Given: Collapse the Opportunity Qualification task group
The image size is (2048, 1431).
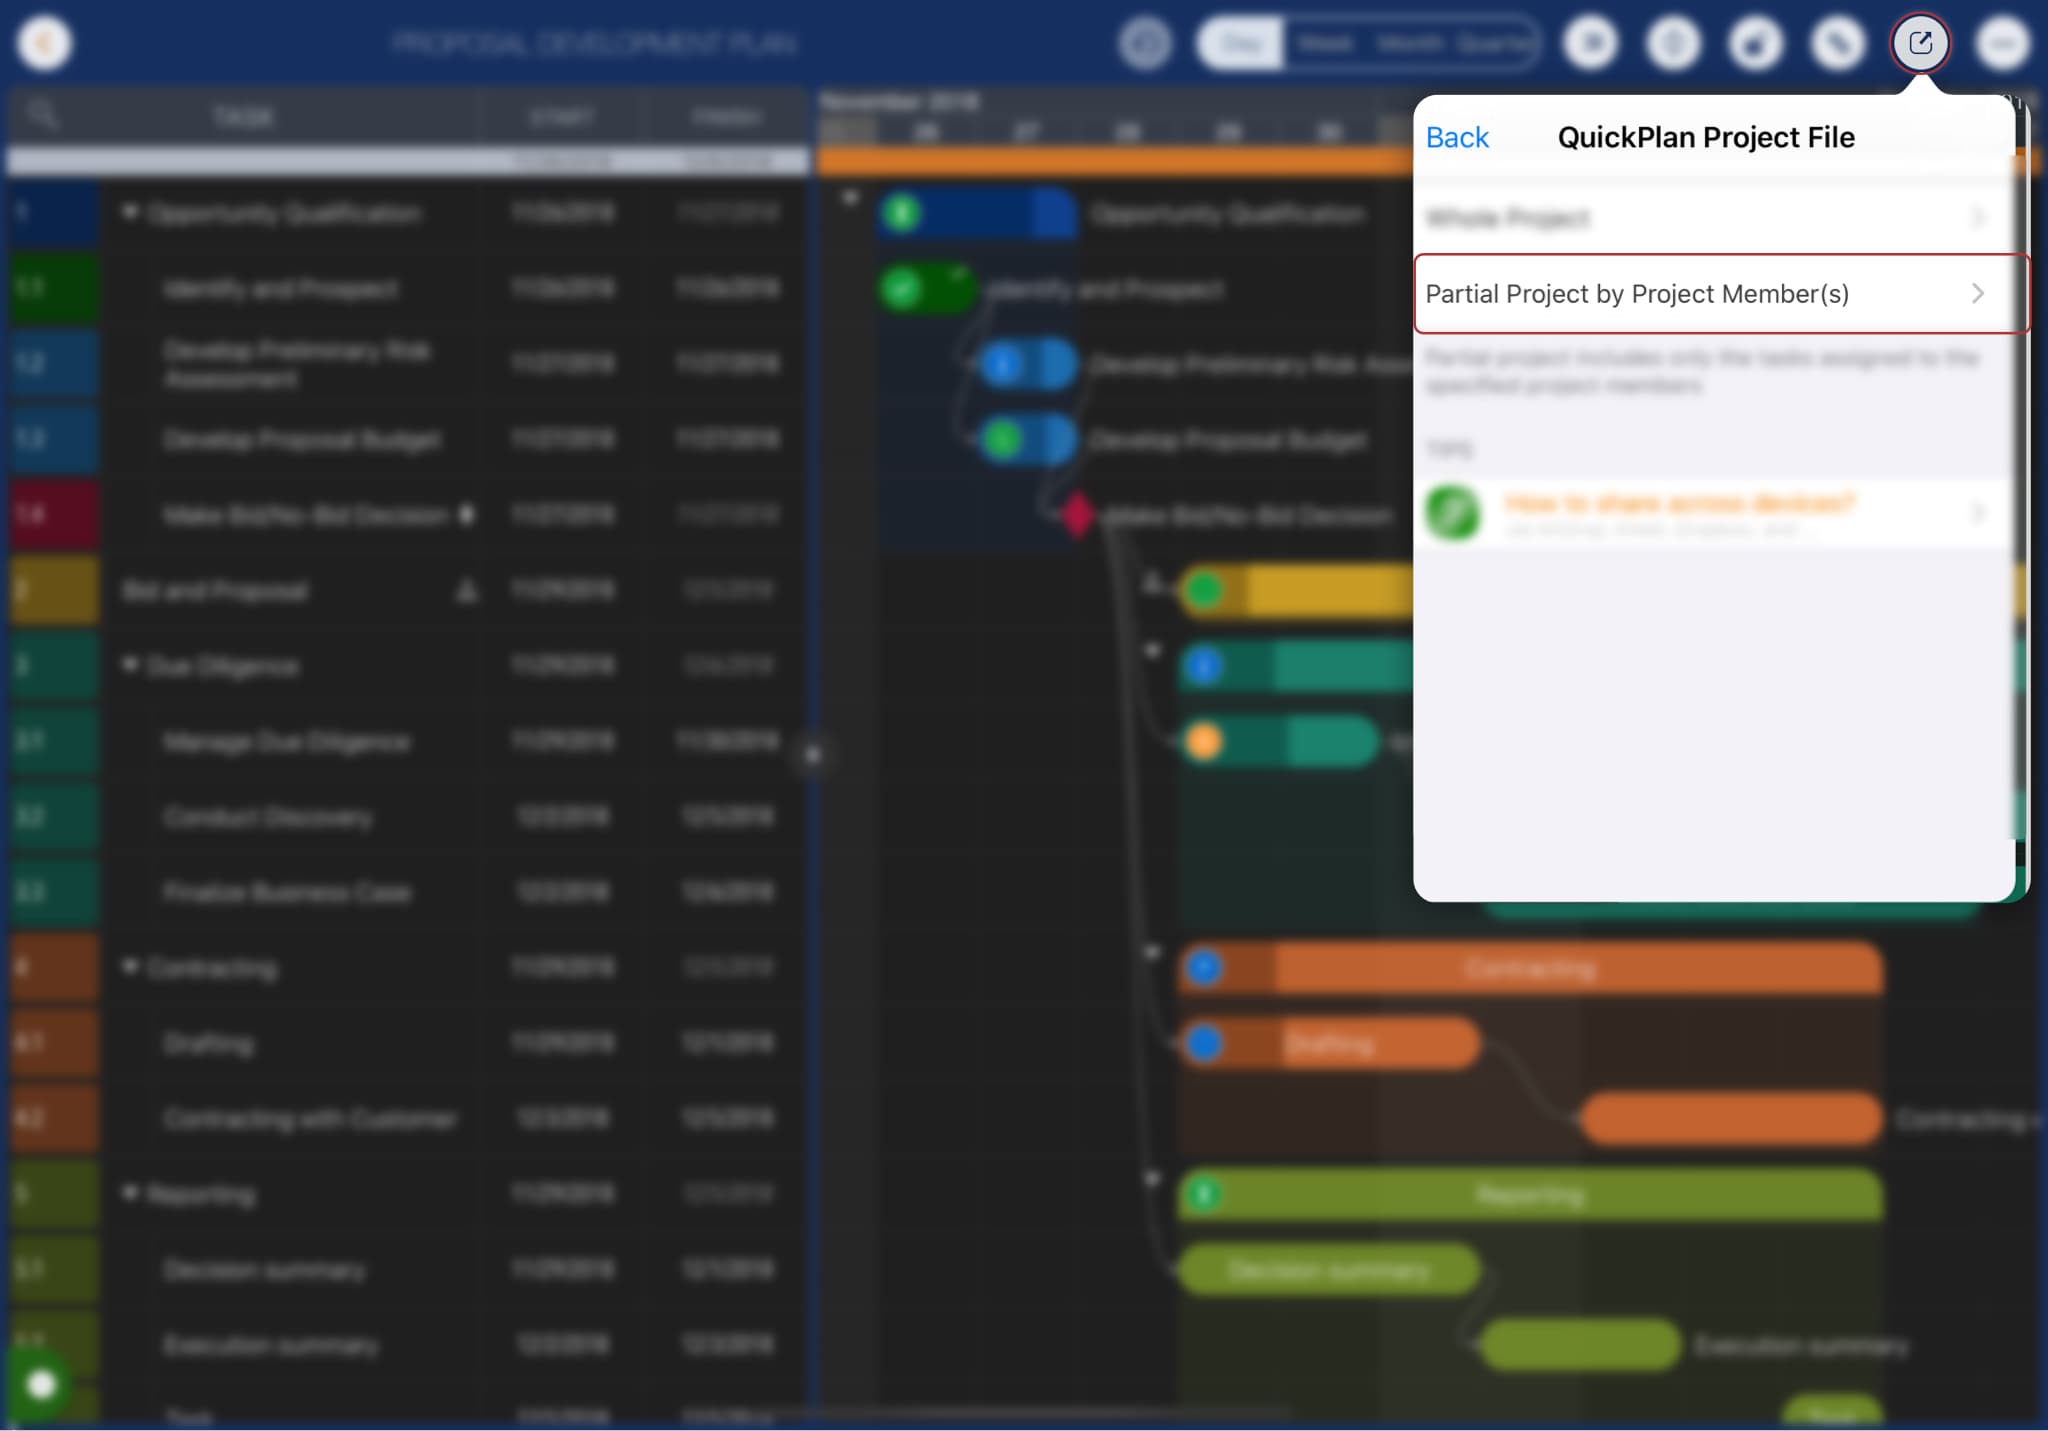Looking at the screenshot, I should coord(130,212).
